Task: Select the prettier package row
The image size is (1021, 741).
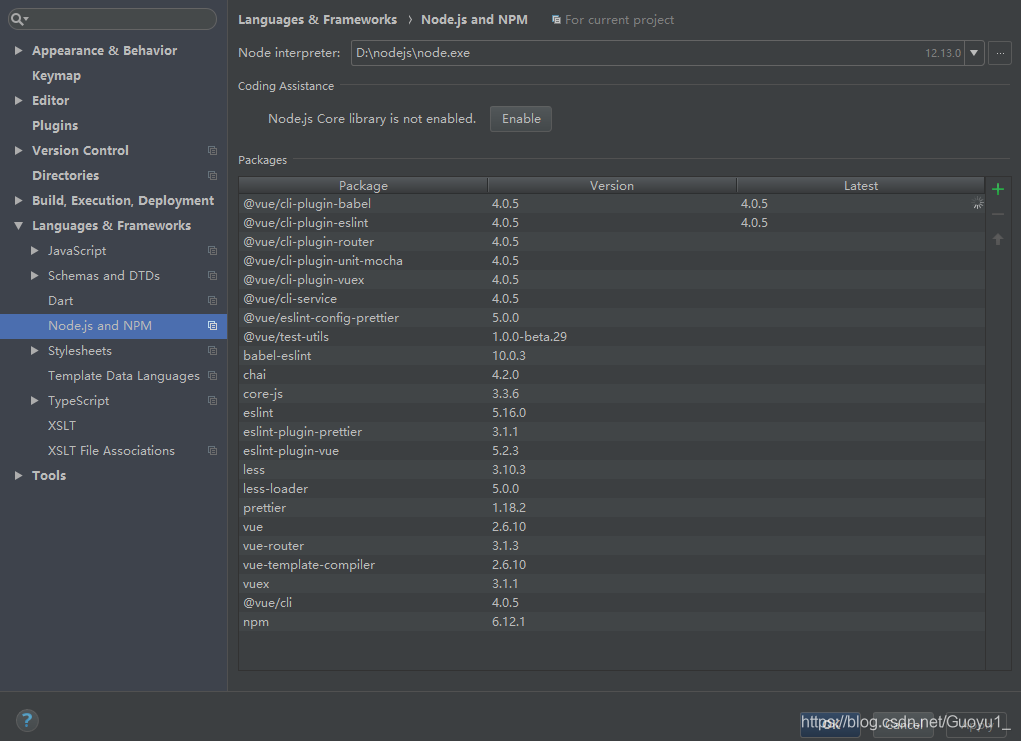Action: 611,507
